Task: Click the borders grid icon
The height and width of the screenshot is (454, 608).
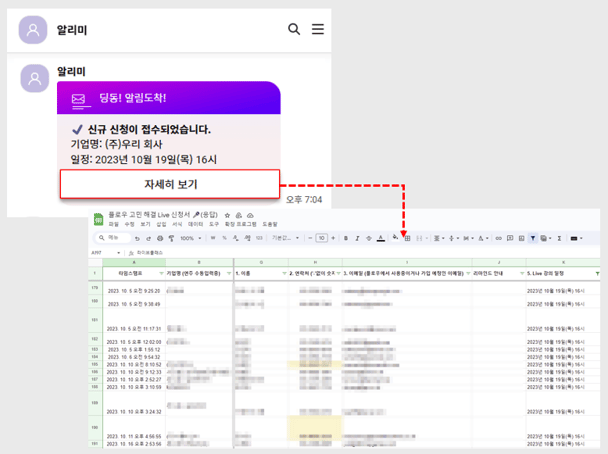Action: 408,238
